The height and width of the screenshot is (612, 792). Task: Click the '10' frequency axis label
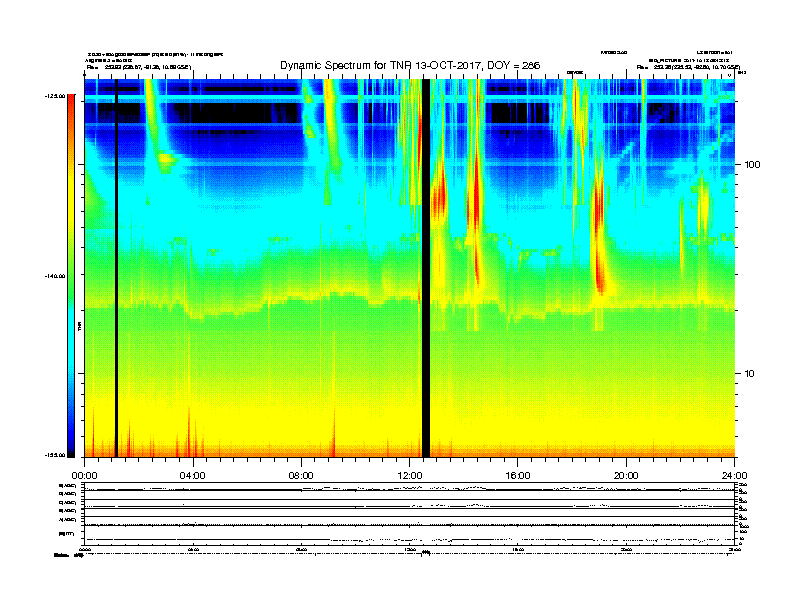click(x=750, y=374)
